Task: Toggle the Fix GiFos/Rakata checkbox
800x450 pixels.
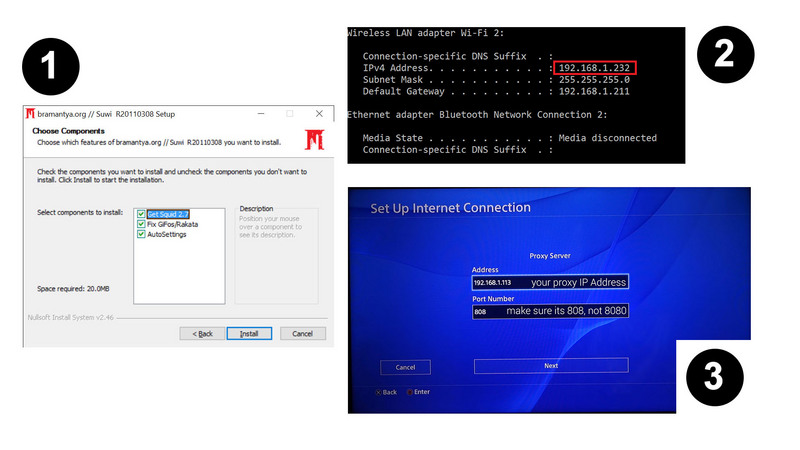Action: coord(141,224)
